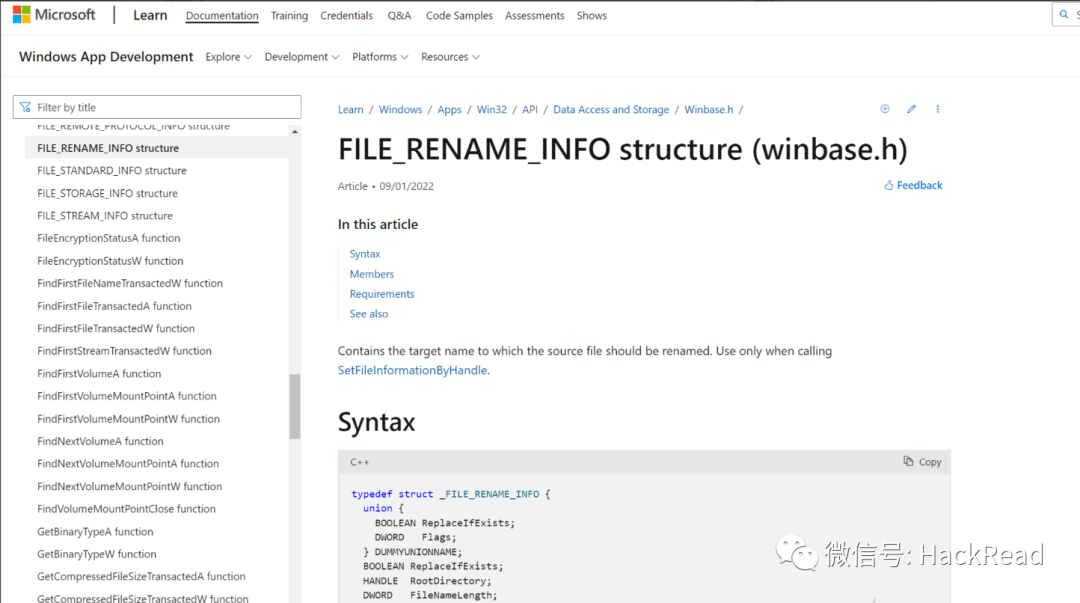The width and height of the screenshot is (1080, 603).
Task: Jump to the Requirements section link
Action: (382, 294)
